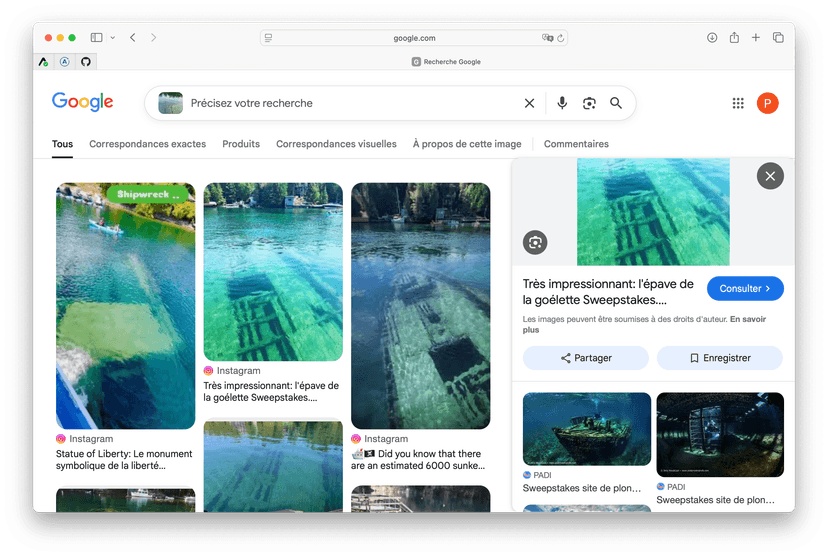
Task: Click the Google Lens camera search icon
Action: point(589,103)
